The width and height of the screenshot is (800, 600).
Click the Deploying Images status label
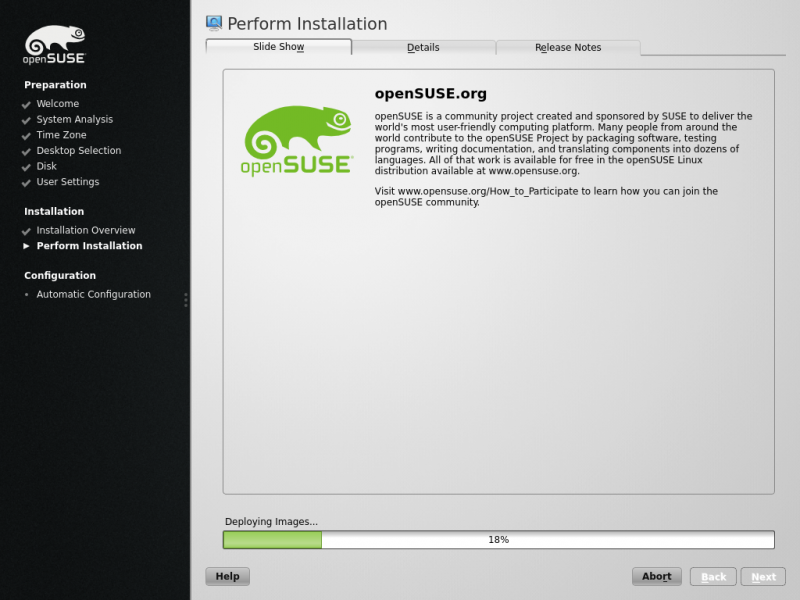tap(271, 521)
